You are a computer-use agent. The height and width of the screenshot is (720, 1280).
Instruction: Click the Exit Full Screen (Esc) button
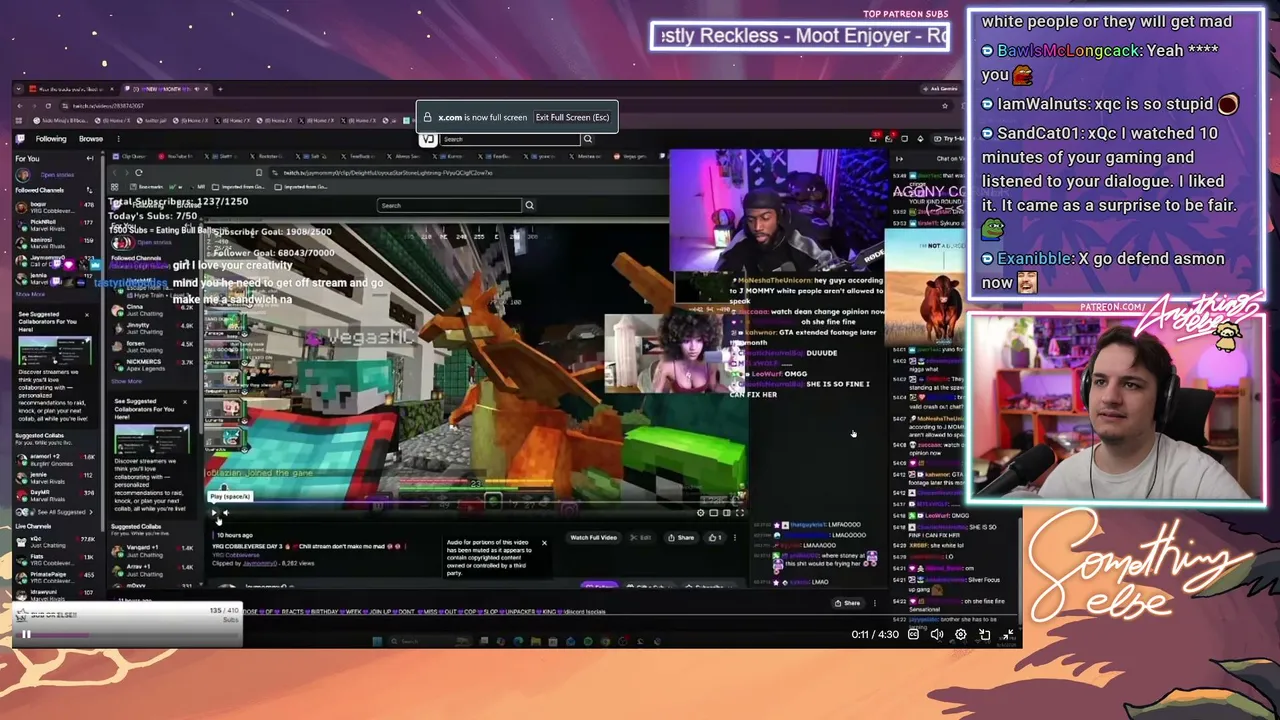(572, 117)
